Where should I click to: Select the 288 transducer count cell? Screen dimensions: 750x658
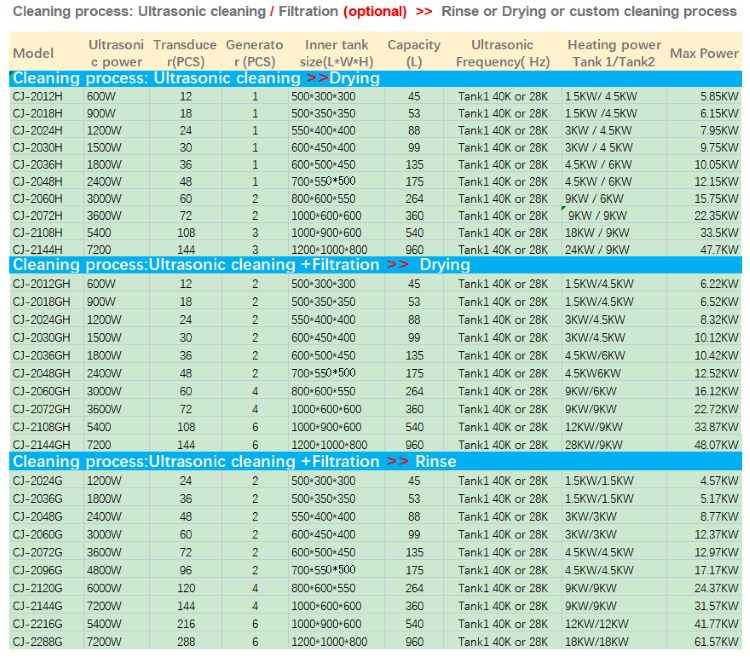[186, 642]
